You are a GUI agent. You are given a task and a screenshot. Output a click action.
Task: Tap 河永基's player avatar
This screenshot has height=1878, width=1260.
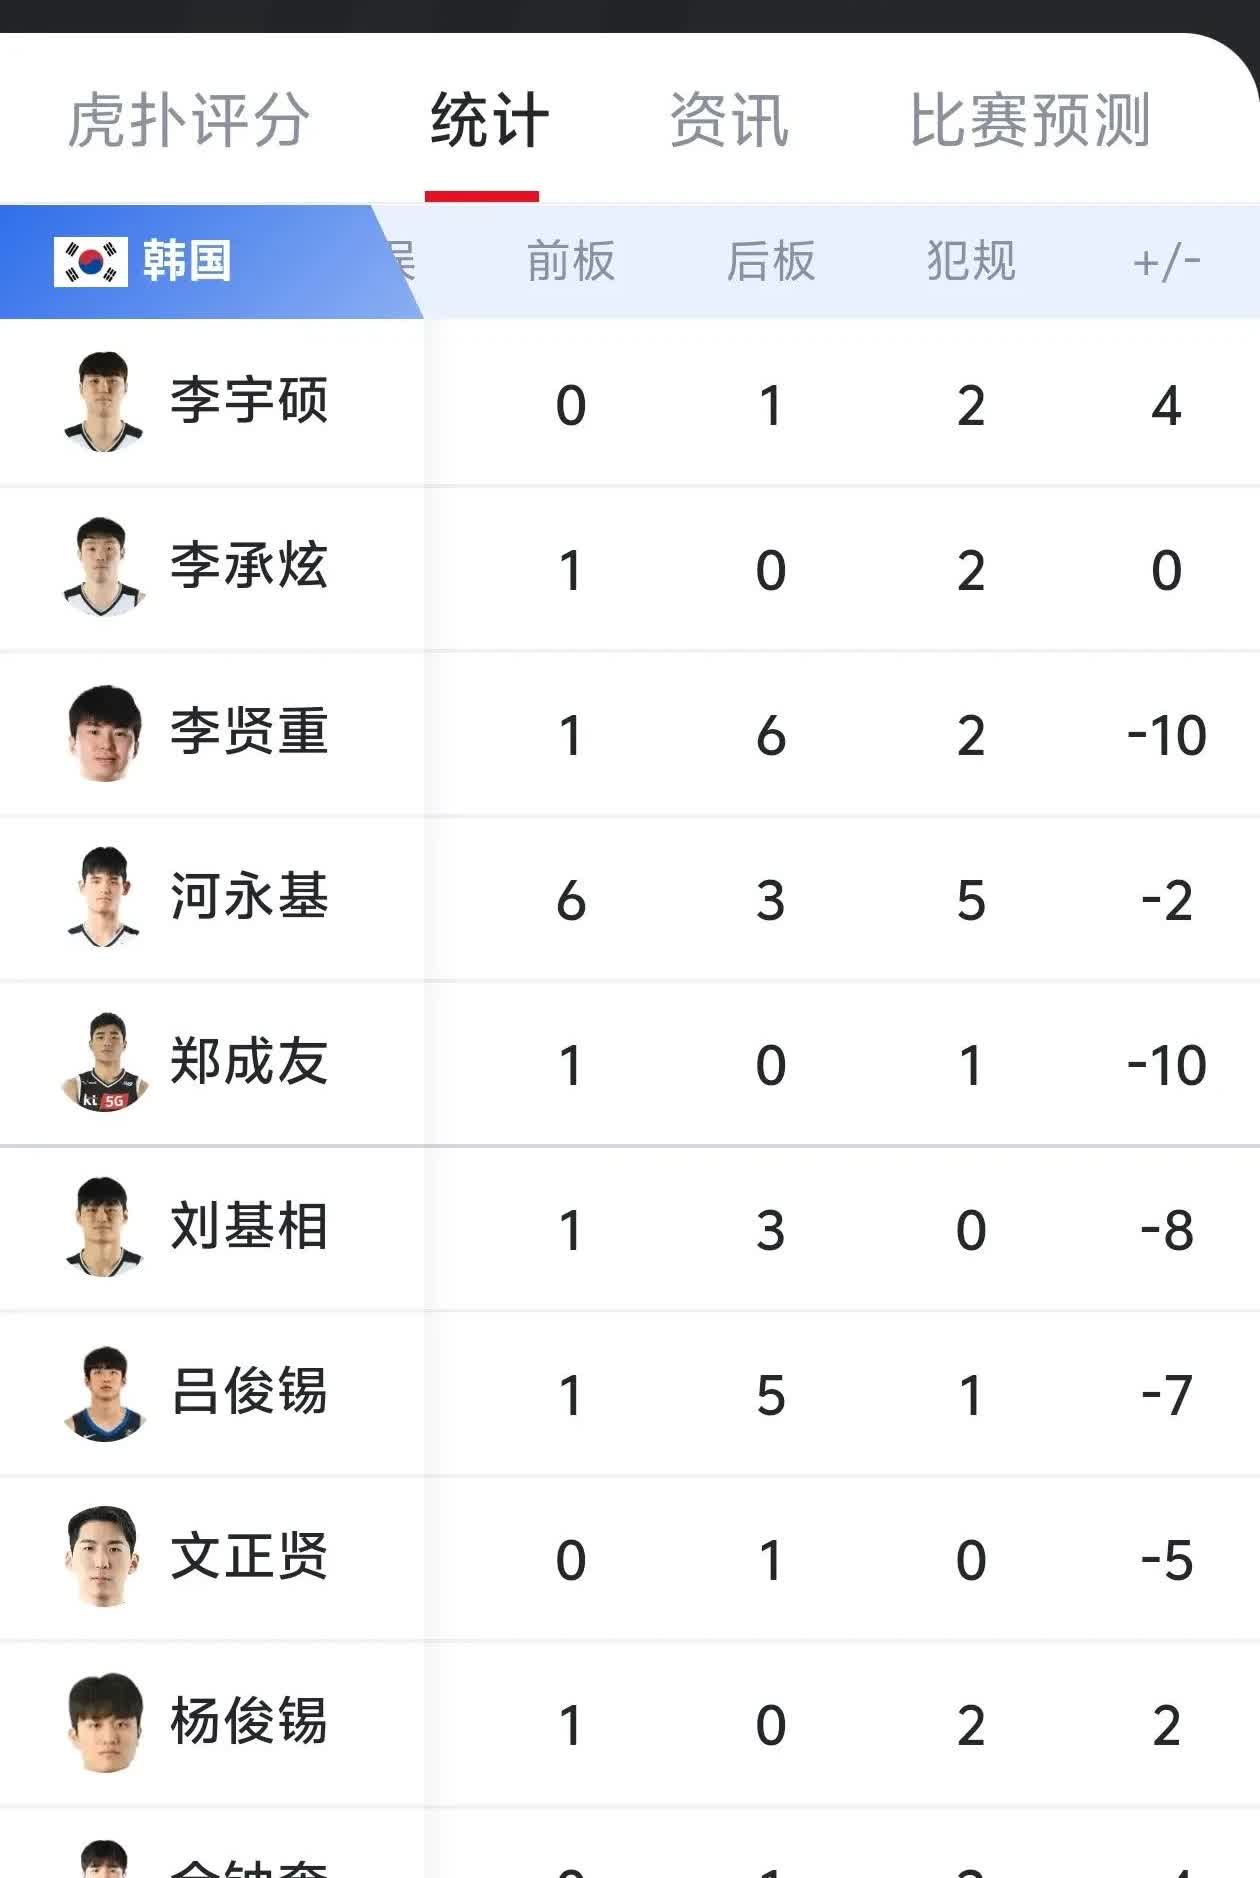point(104,897)
